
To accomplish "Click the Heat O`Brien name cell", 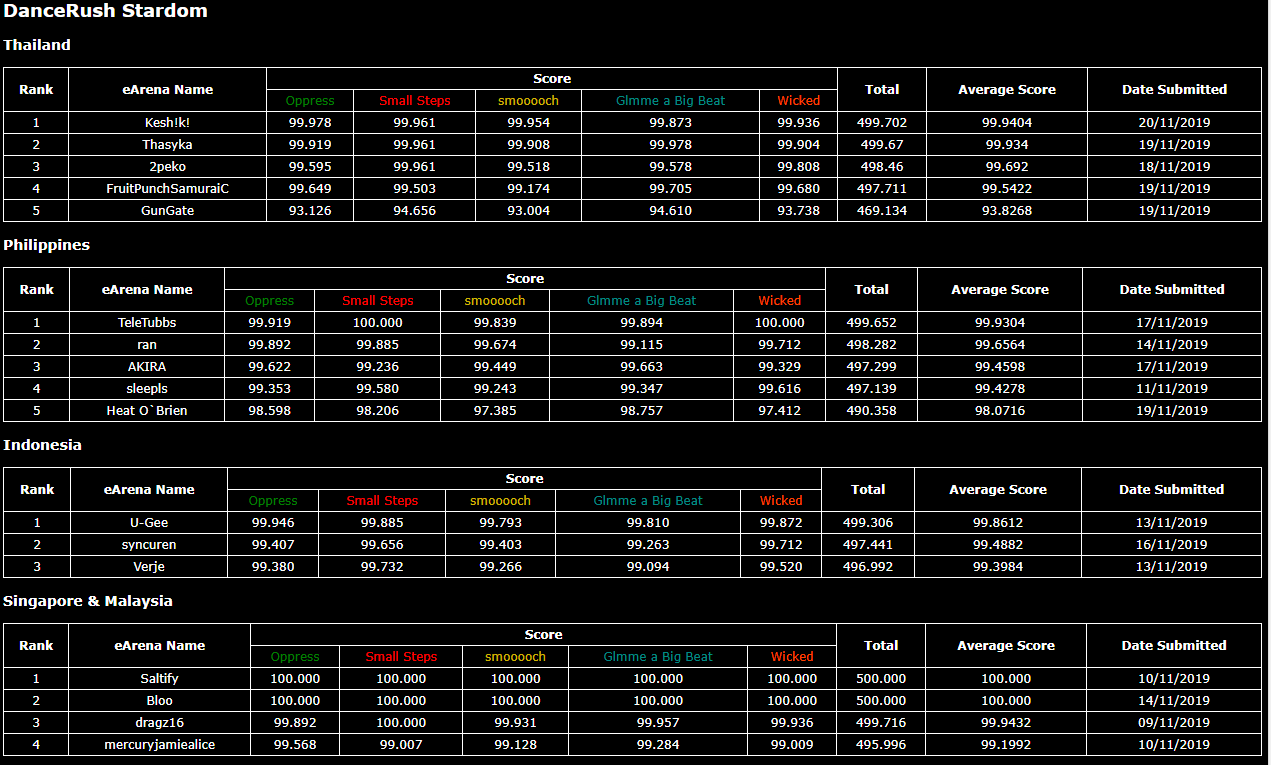I will tap(147, 411).
